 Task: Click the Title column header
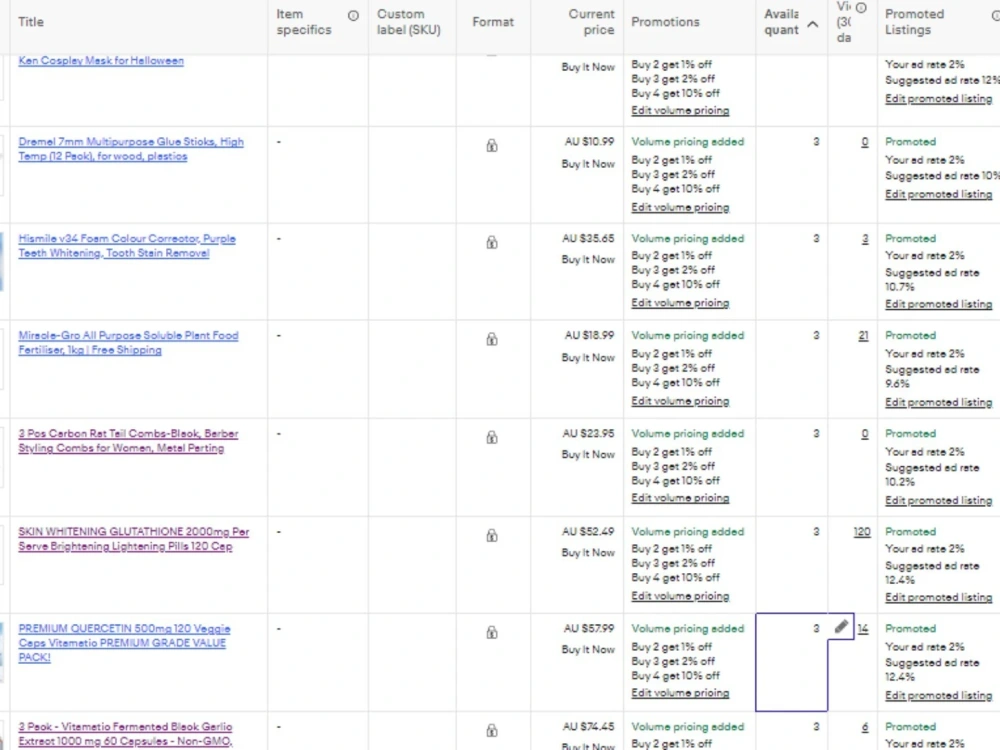(31, 22)
